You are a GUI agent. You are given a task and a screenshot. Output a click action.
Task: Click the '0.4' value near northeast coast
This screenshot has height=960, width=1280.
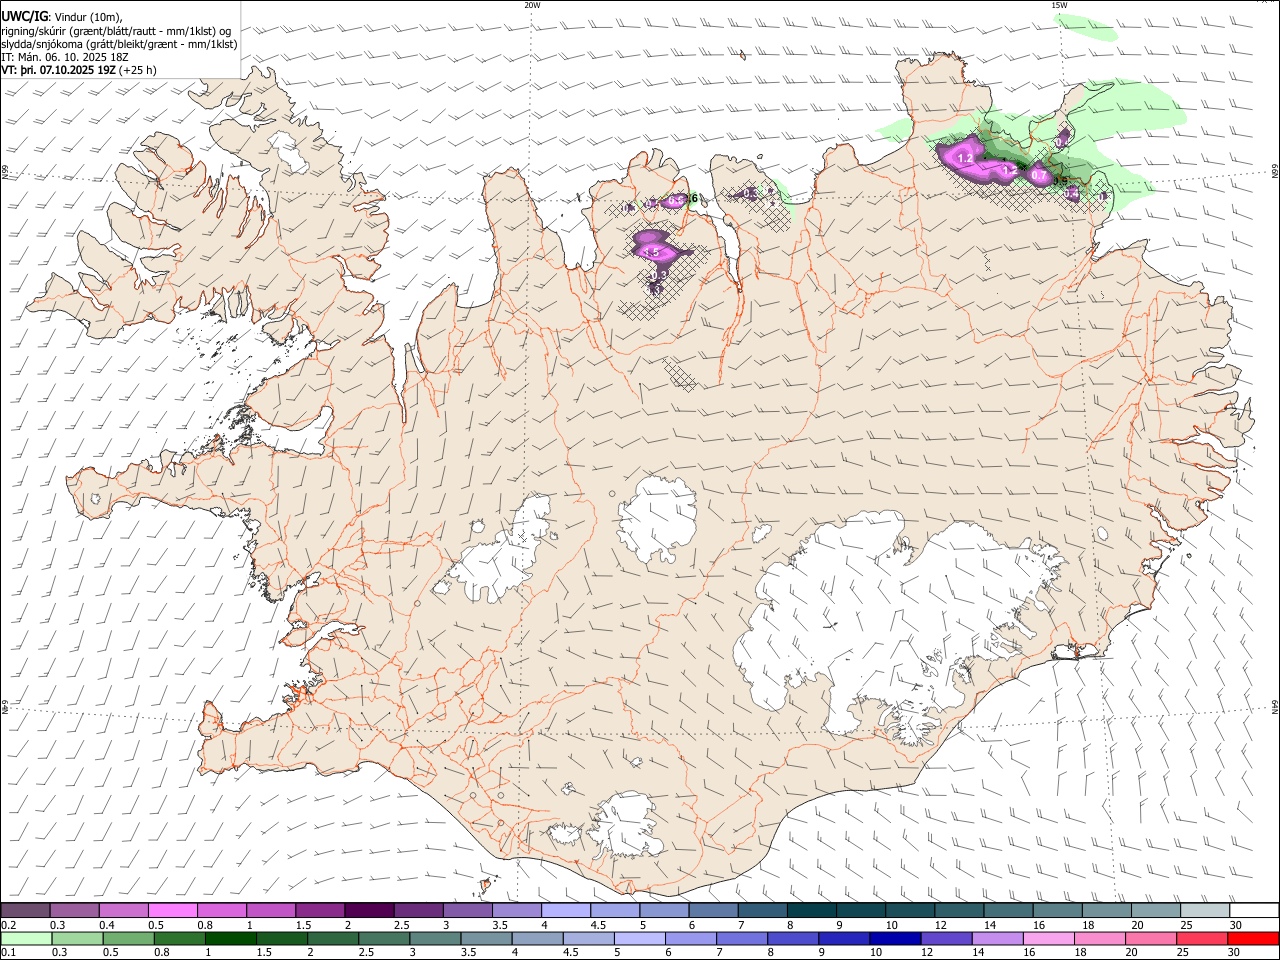1071,193
